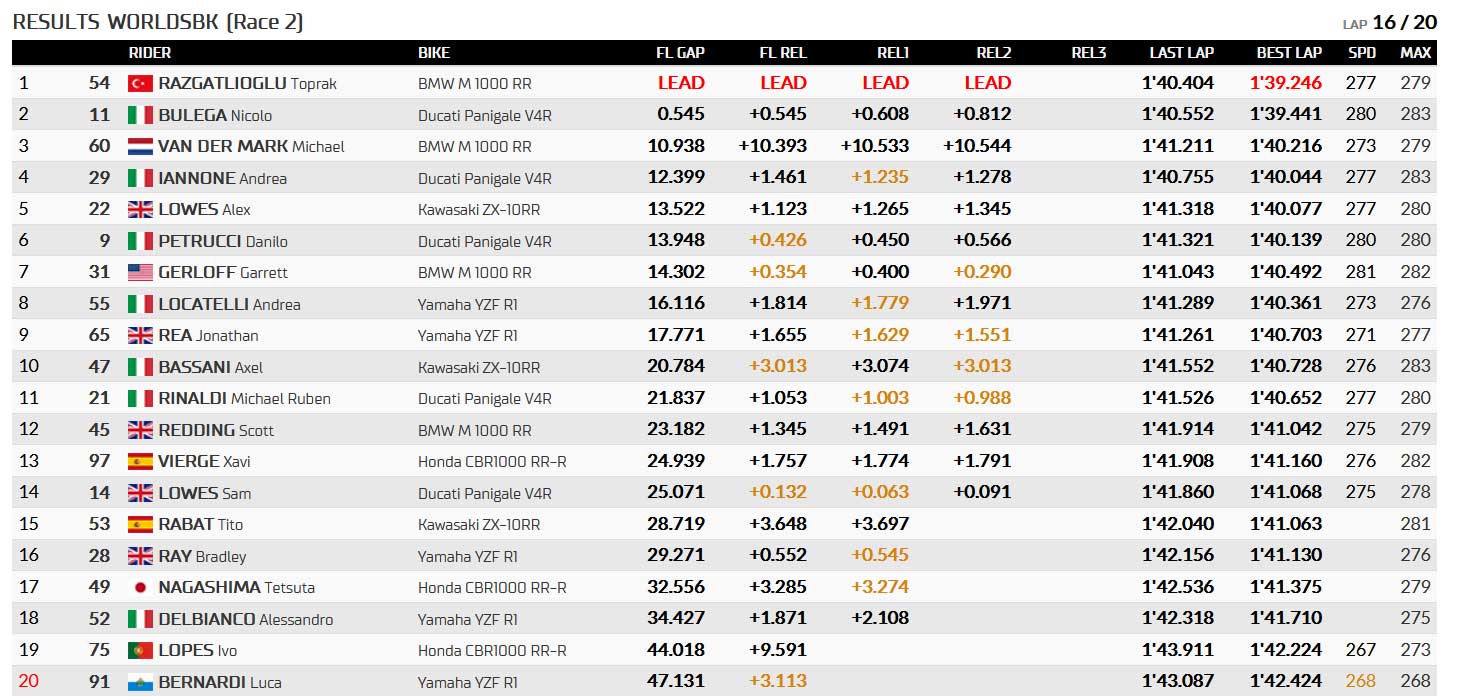Image resolution: width=1461 pixels, height=696 pixels.
Task: Select the BIKE column header
Action: (x=434, y=53)
